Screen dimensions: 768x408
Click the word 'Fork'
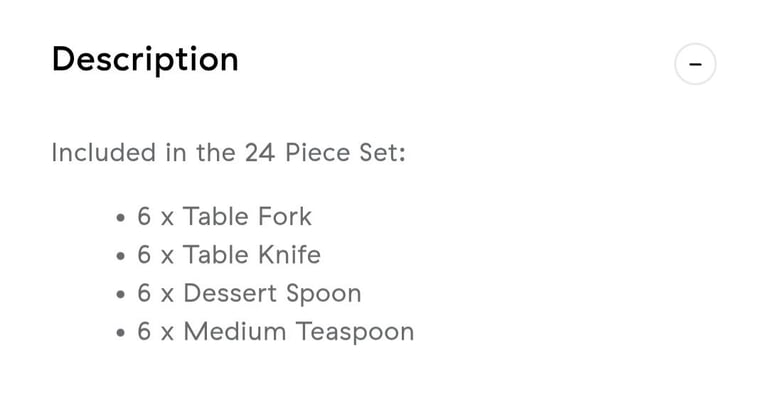(285, 216)
